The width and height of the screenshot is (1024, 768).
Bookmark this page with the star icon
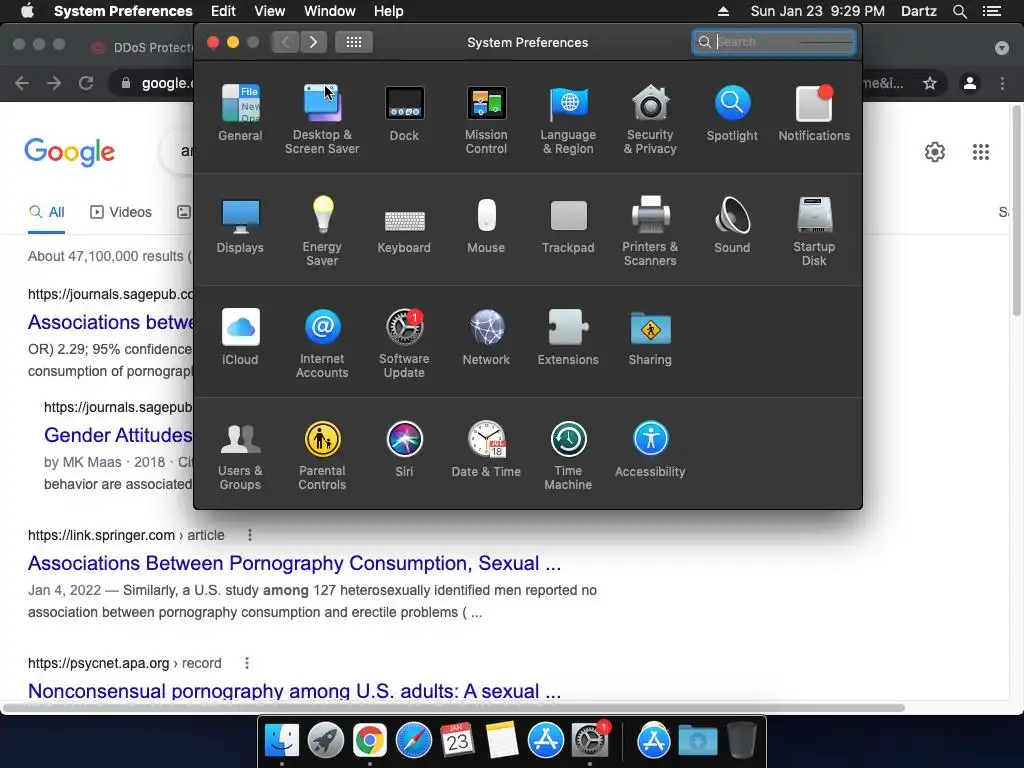tap(930, 83)
